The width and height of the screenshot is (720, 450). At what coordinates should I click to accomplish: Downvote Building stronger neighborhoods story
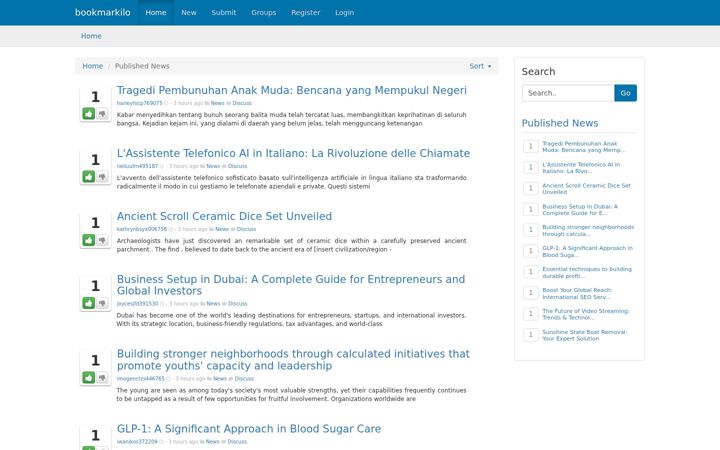coord(102,377)
